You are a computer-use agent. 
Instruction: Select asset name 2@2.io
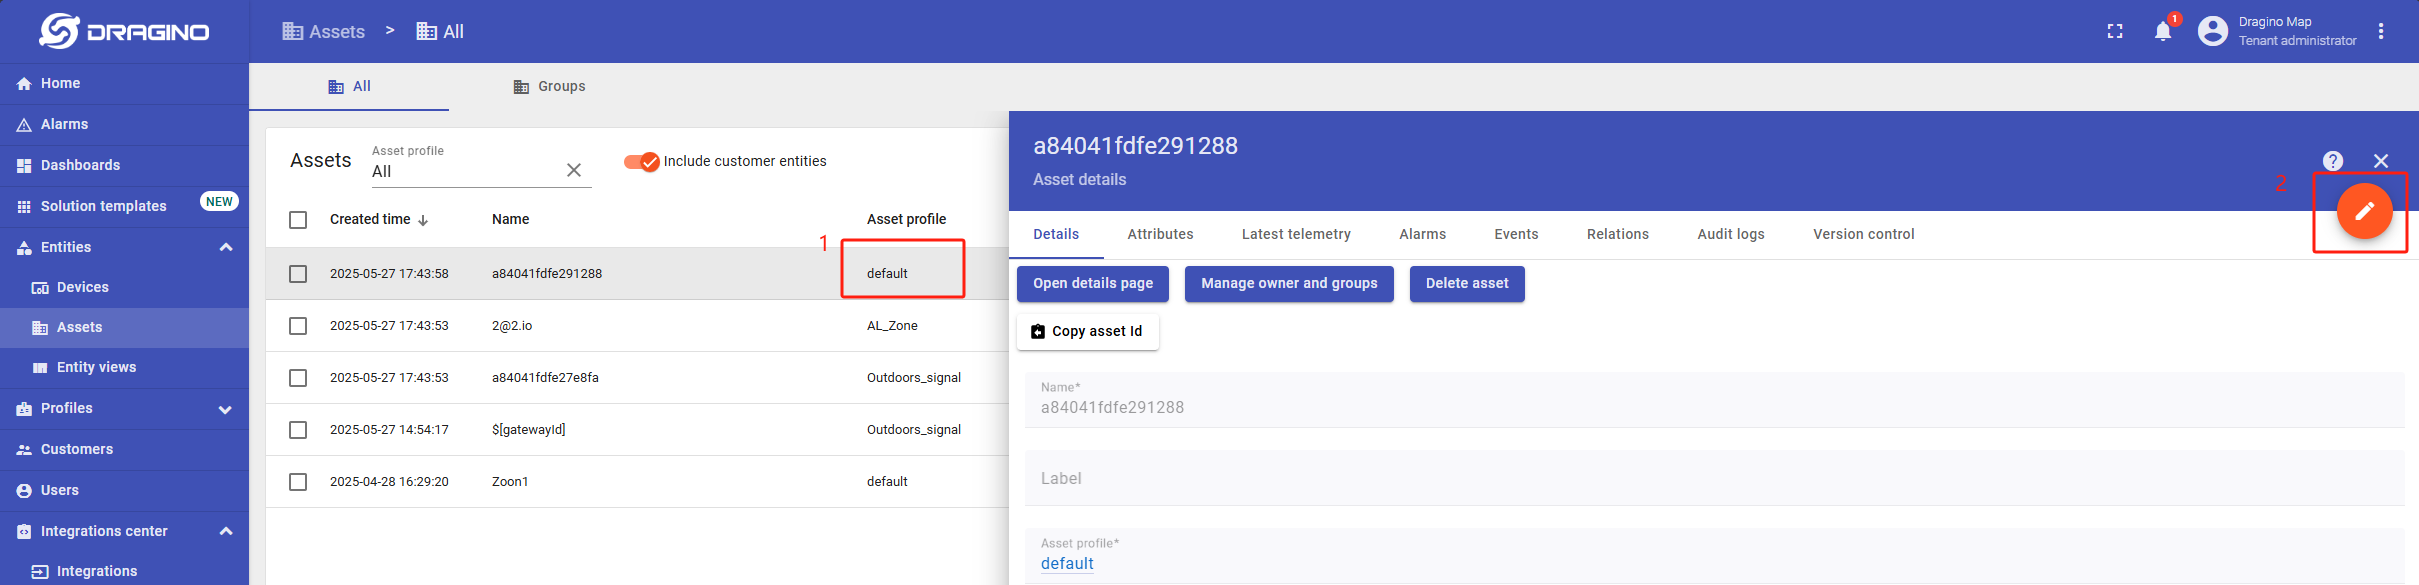click(512, 326)
